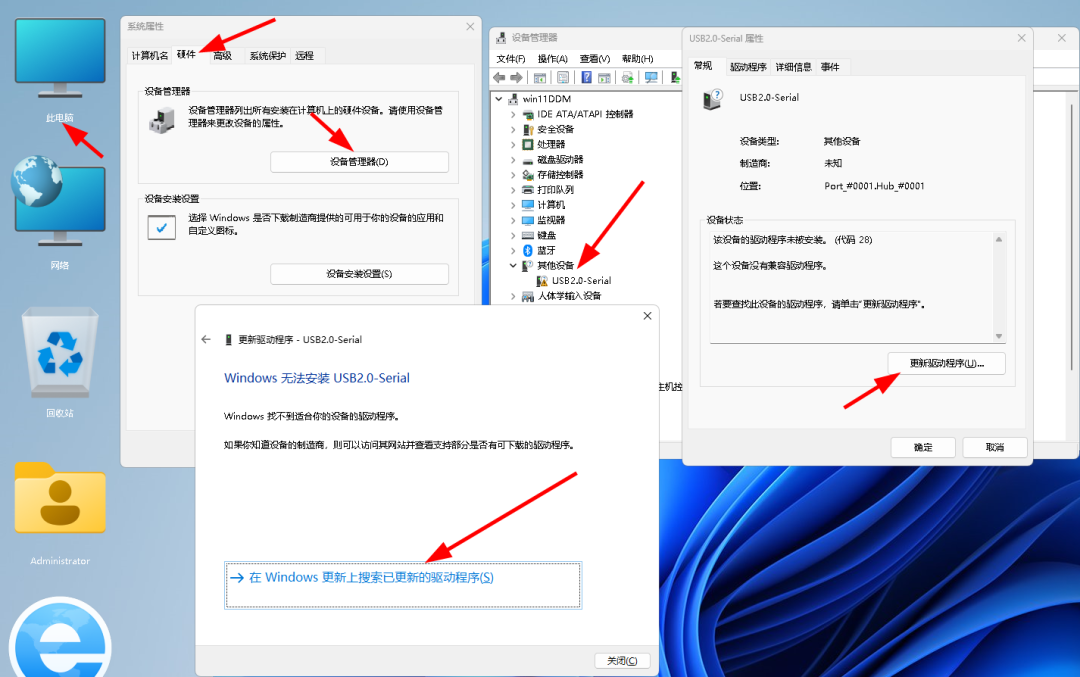Click the device status scrollbar down arrow

(998, 337)
